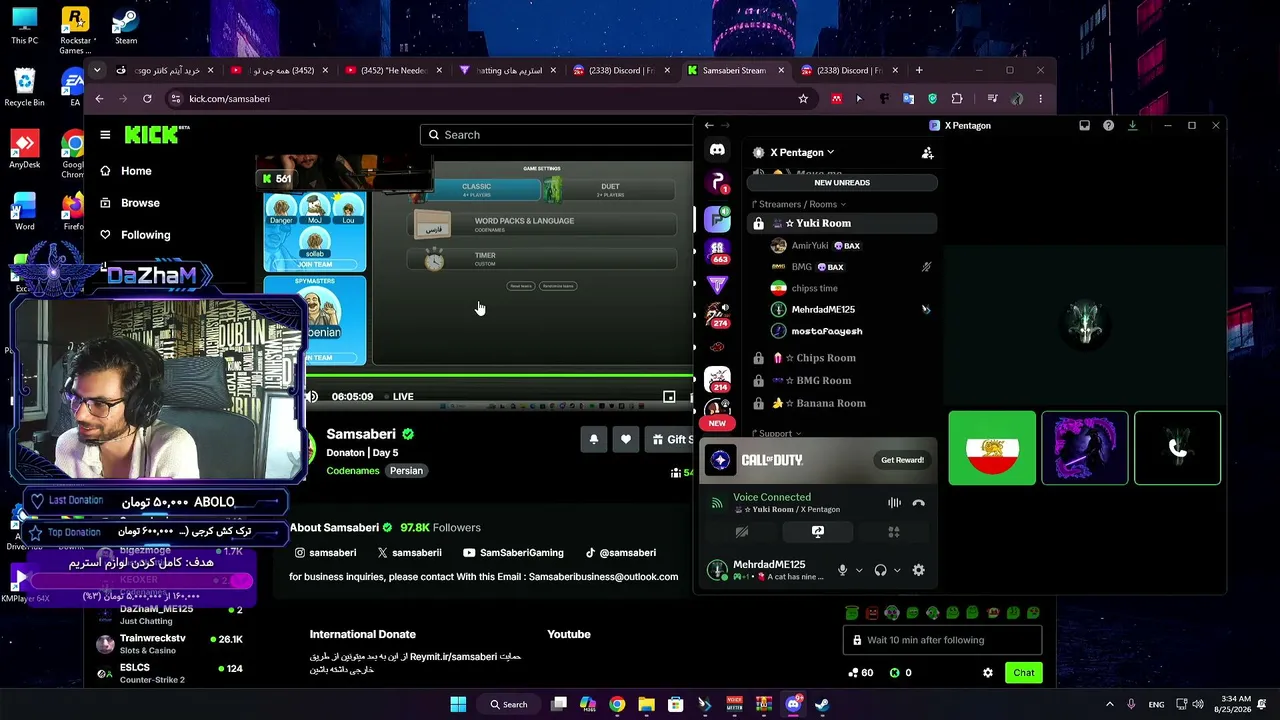The width and height of the screenshot is (1280, 720).
Task: Select the Yuki Room voice channel
Action: pos(842,224)
